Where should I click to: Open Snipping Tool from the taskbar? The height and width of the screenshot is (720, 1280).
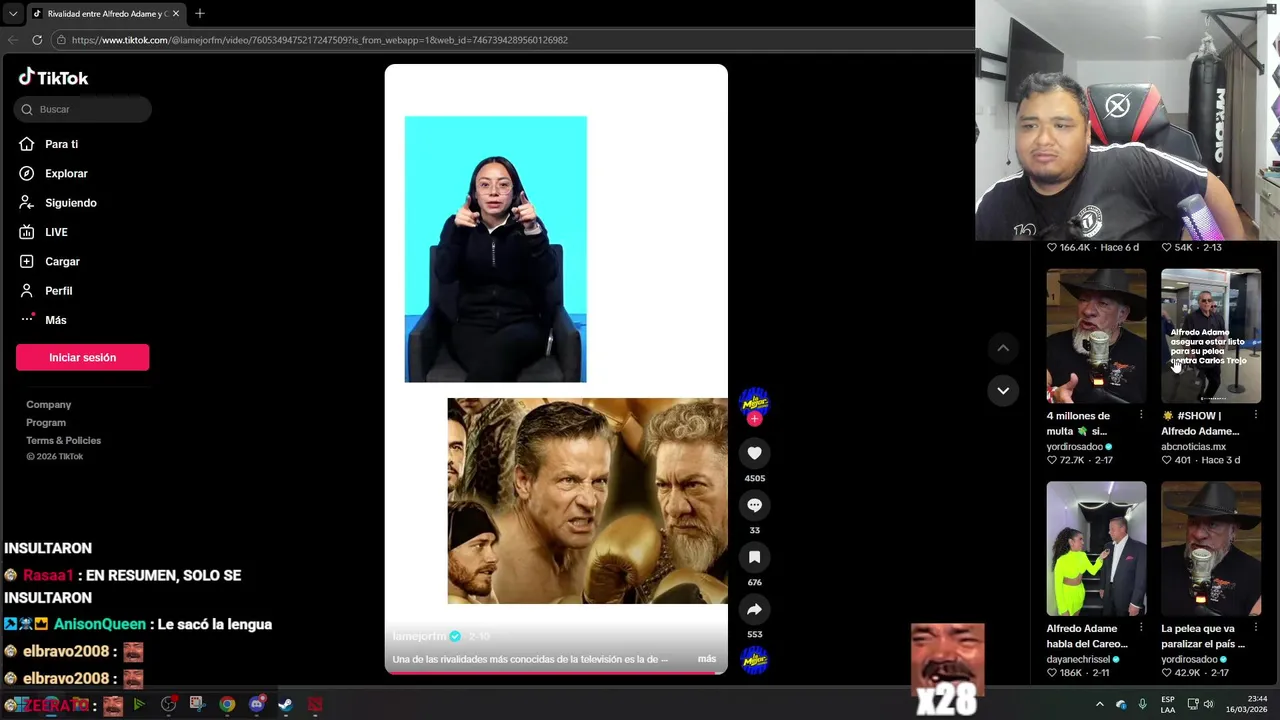[x=197, y=704]
